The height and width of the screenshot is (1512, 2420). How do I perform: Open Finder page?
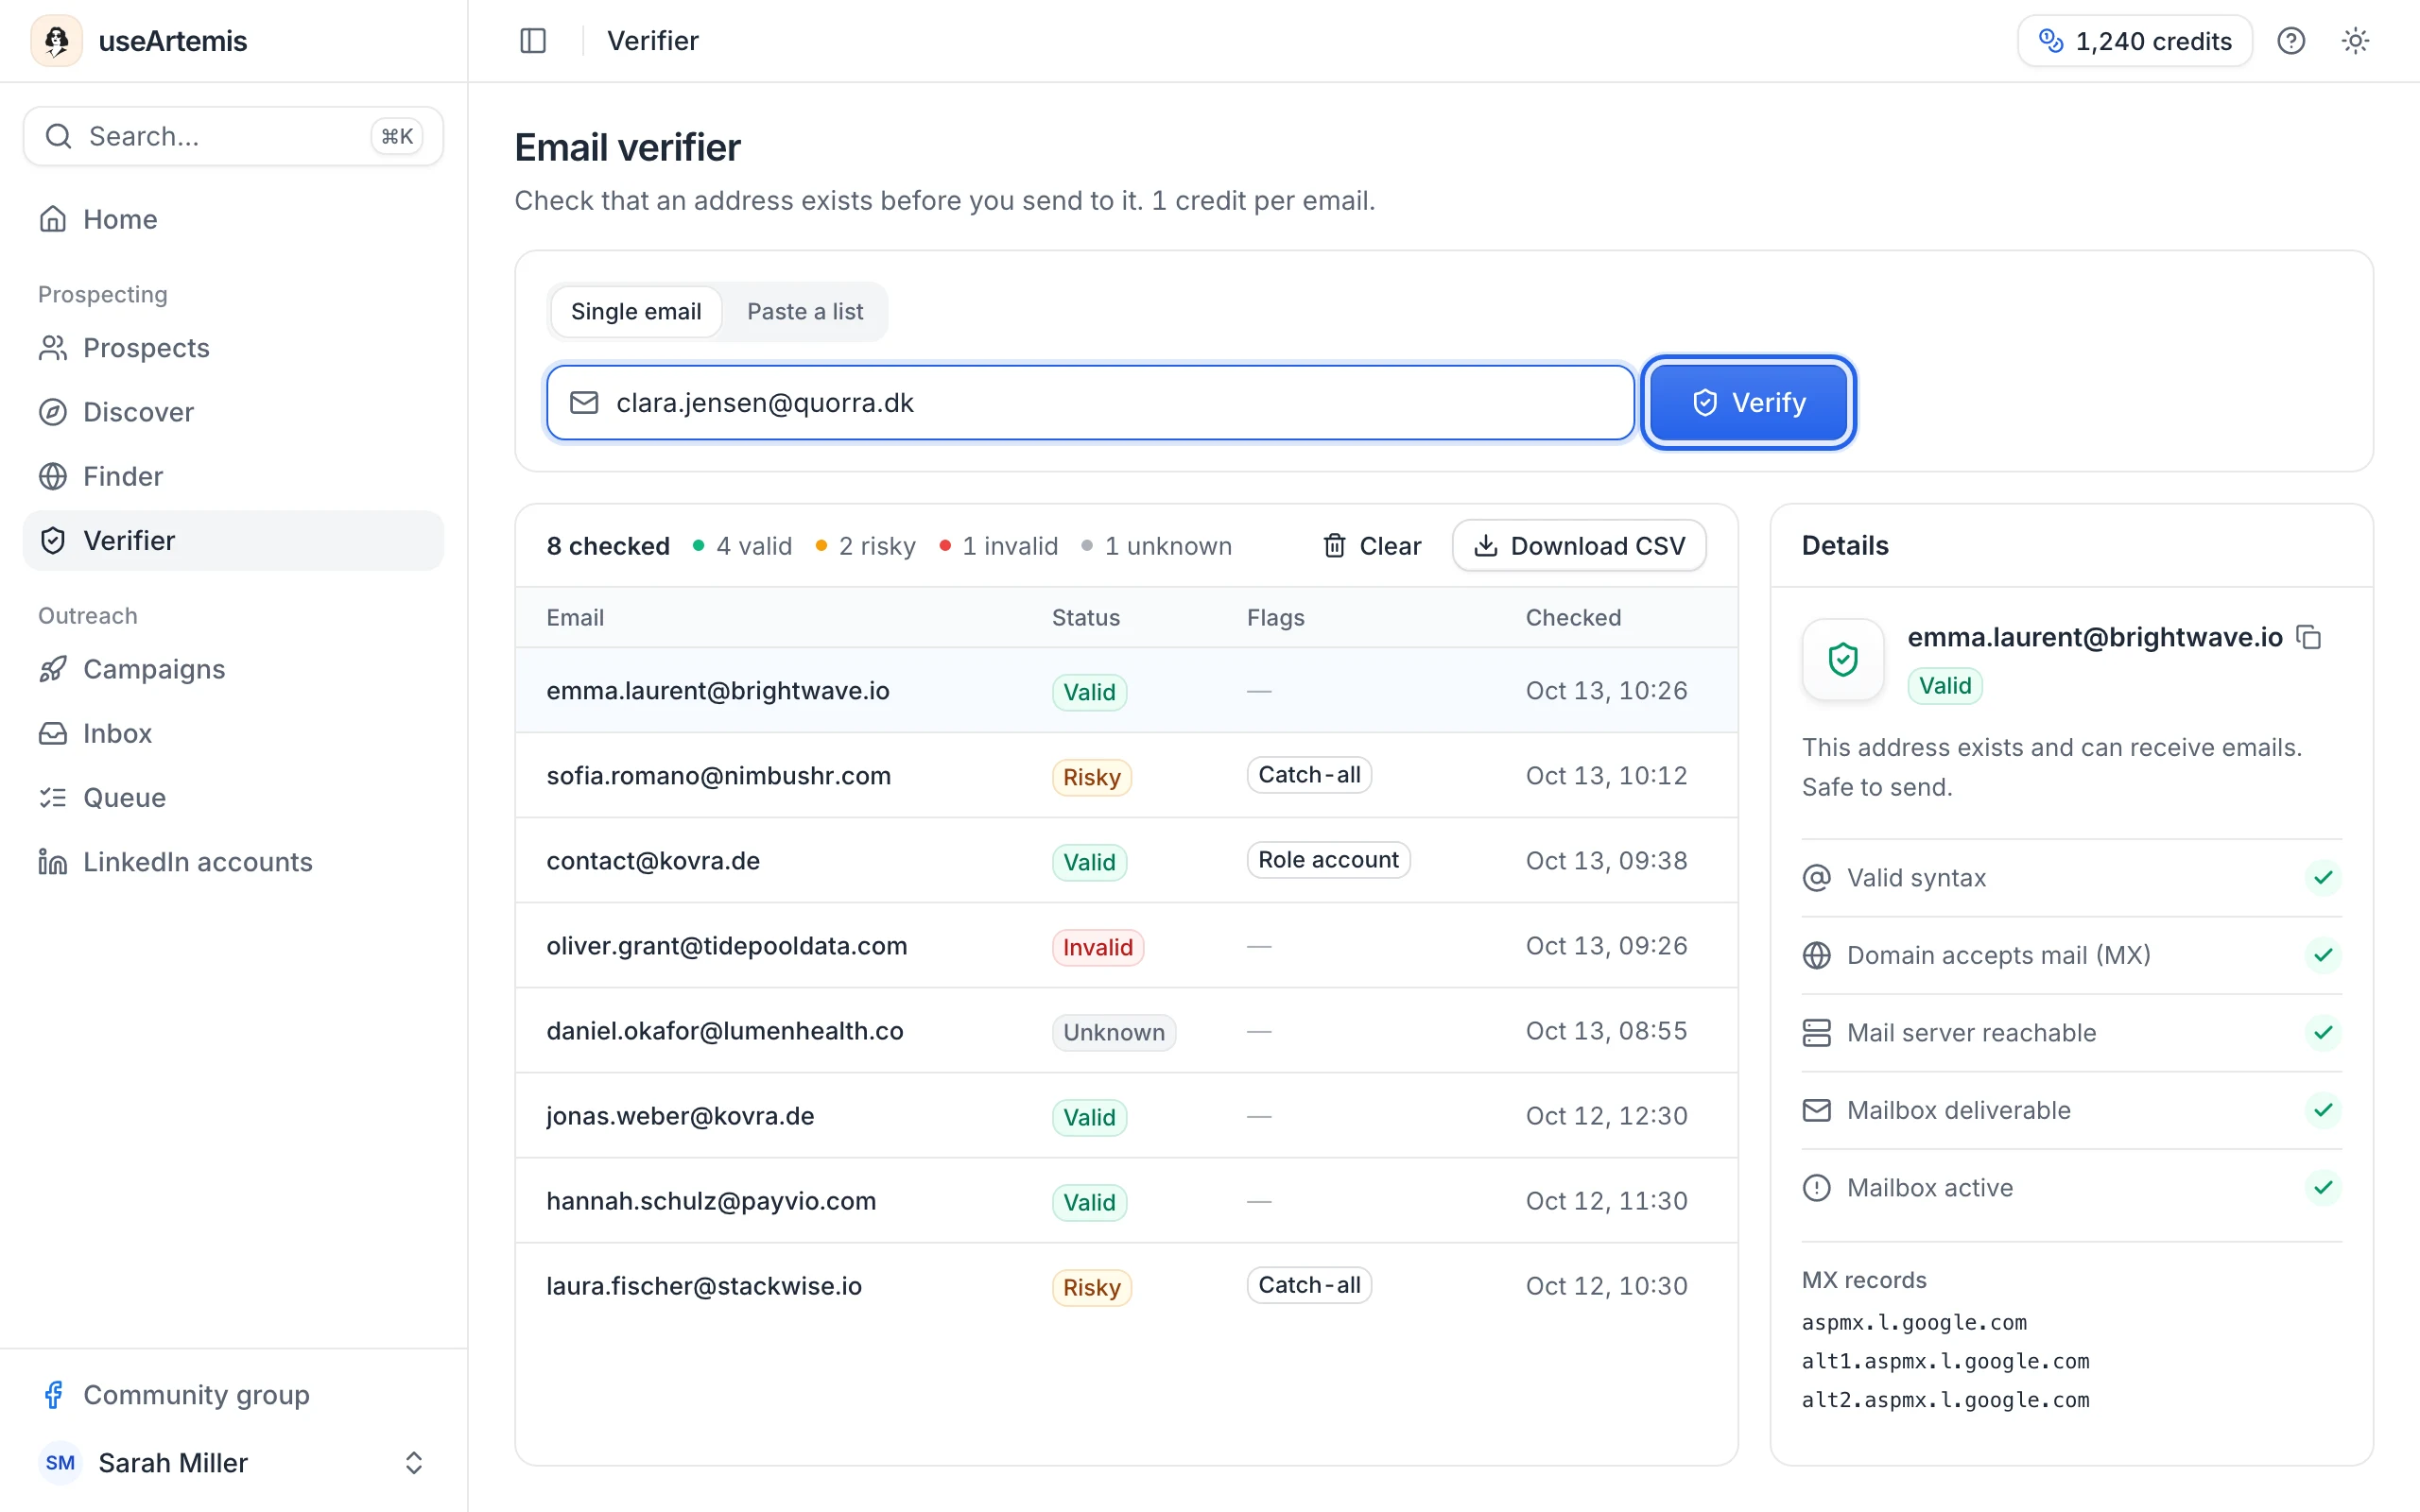[233, 476]
